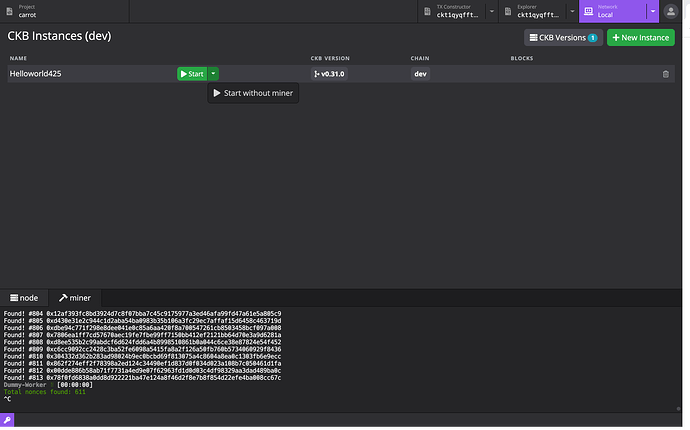Click the Project carrot file icon
Image resolution: width=690 pixels, height=430 pixels.
(9, 11)
